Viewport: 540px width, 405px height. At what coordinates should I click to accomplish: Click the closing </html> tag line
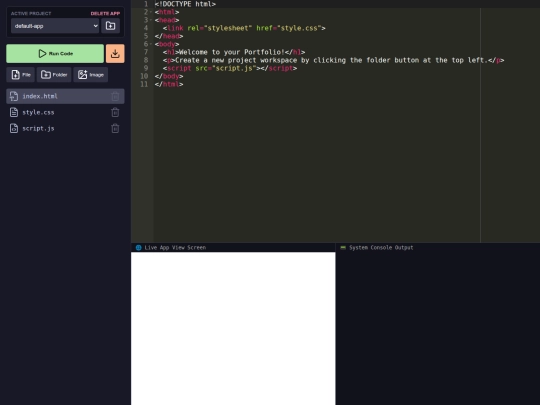tap(169, 84)
